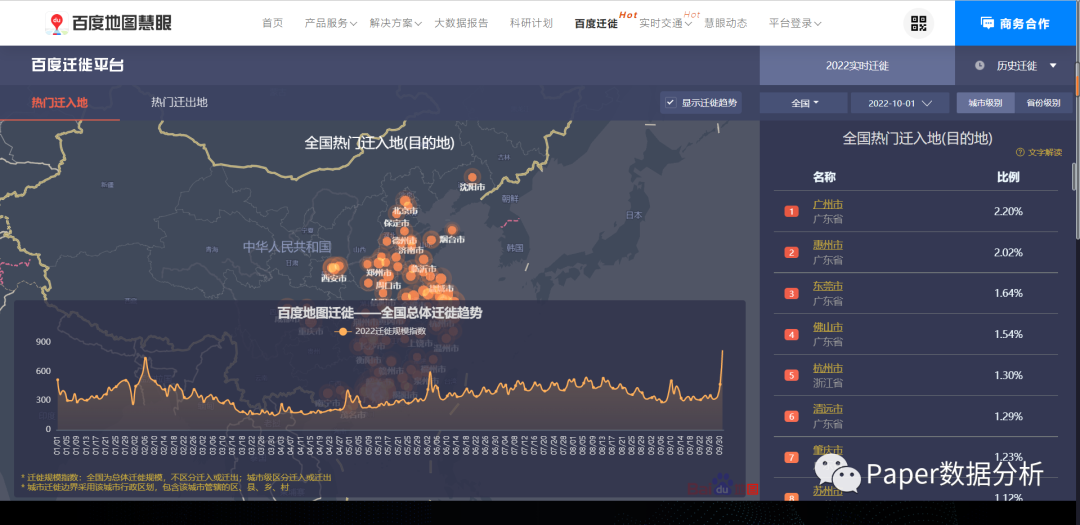Select the 热门迁入地 tab
Screen dimensions: 1080x525
60,103
